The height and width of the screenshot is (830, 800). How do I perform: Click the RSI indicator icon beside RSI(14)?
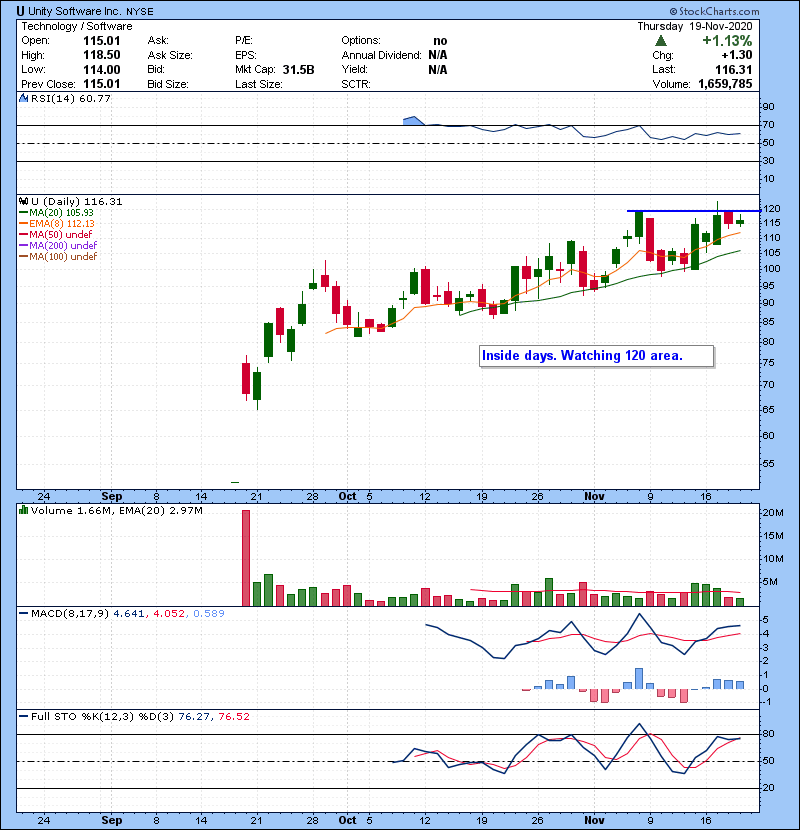23,98
